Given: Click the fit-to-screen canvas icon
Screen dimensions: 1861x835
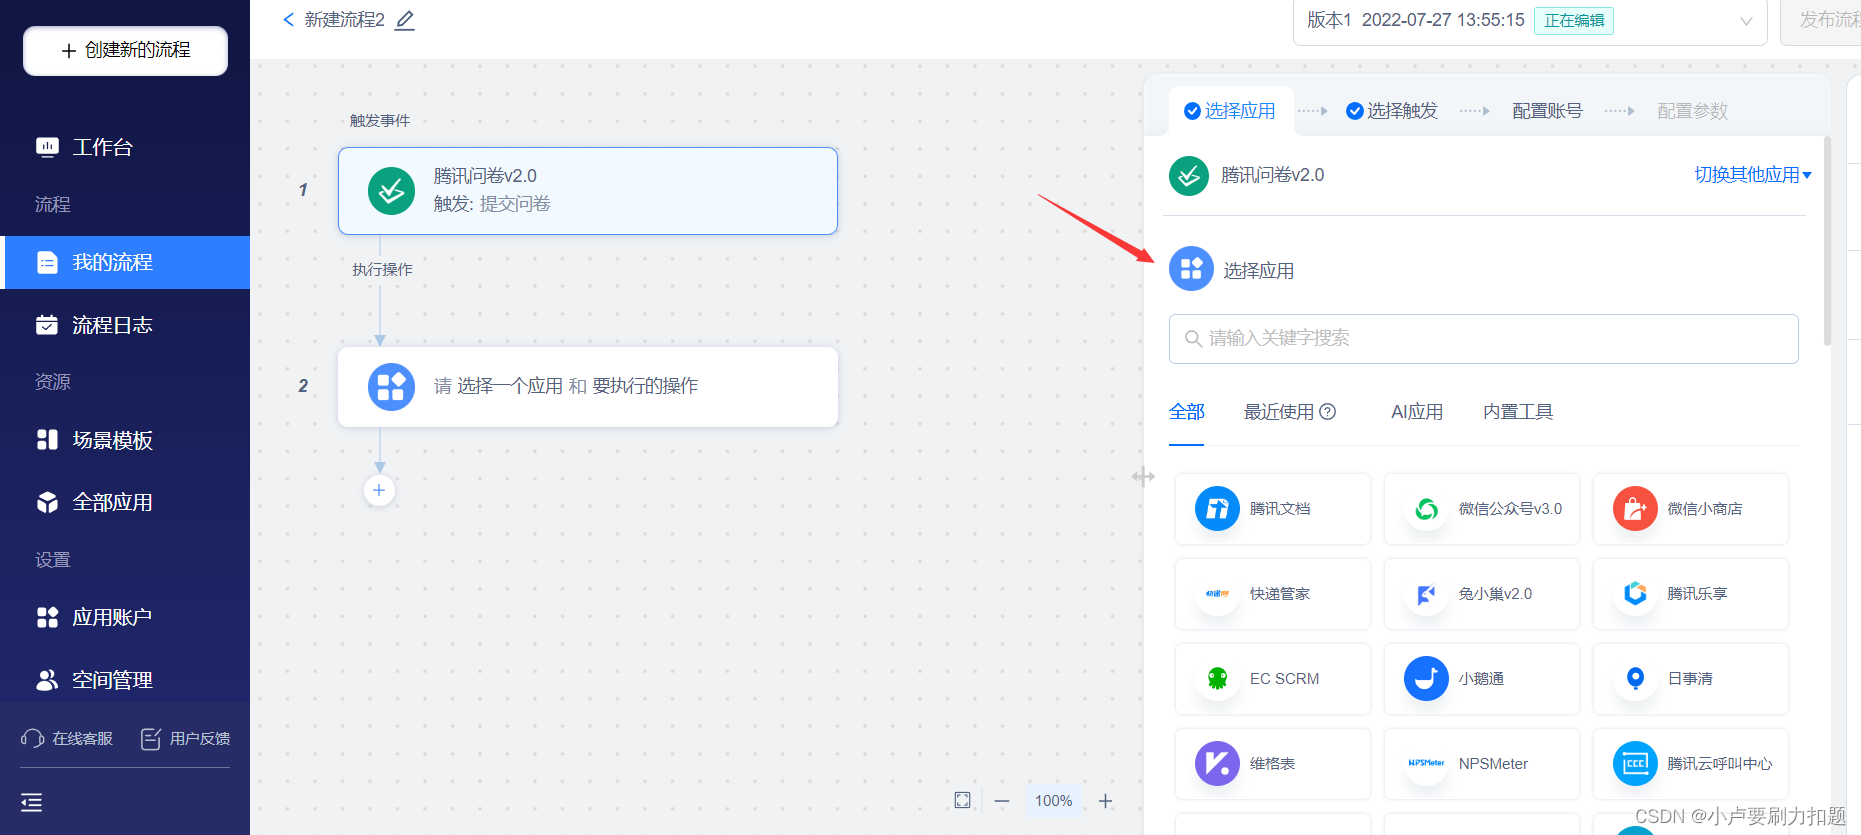Looking at the screenshot, I should click(x=962, y=800).
